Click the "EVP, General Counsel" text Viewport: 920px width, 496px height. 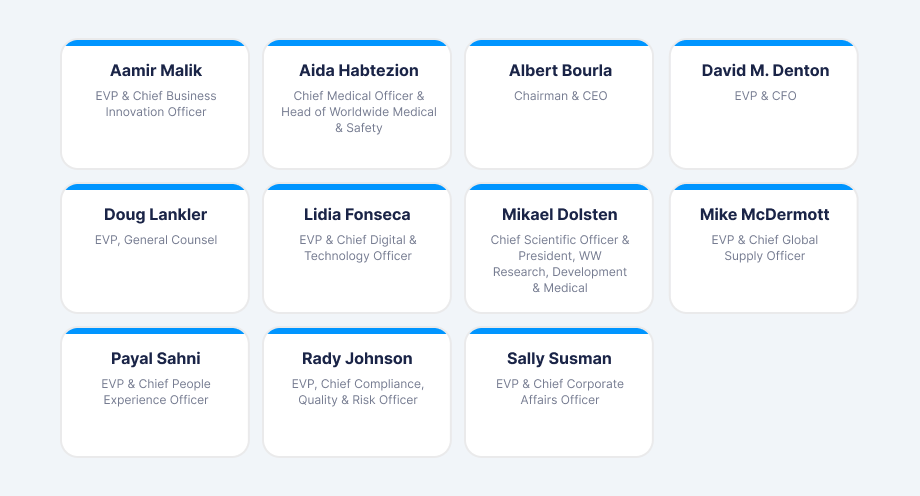(155, 240)
